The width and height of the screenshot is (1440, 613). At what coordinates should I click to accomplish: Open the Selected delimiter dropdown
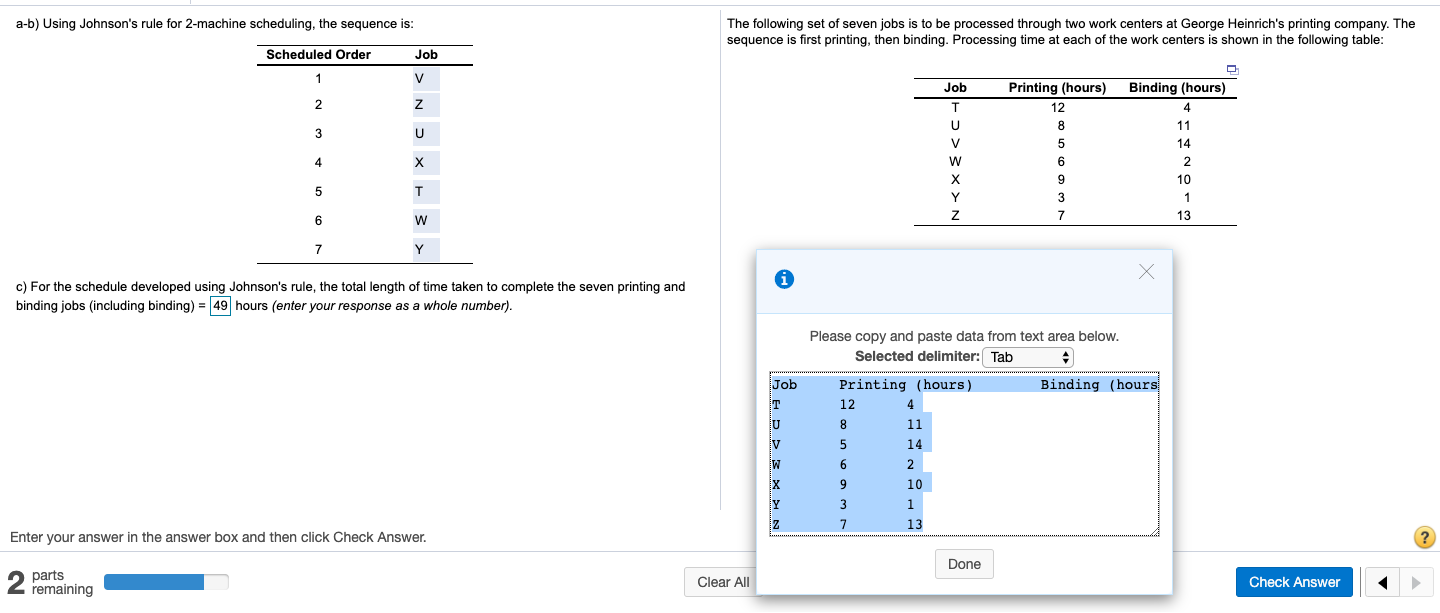1028,357
